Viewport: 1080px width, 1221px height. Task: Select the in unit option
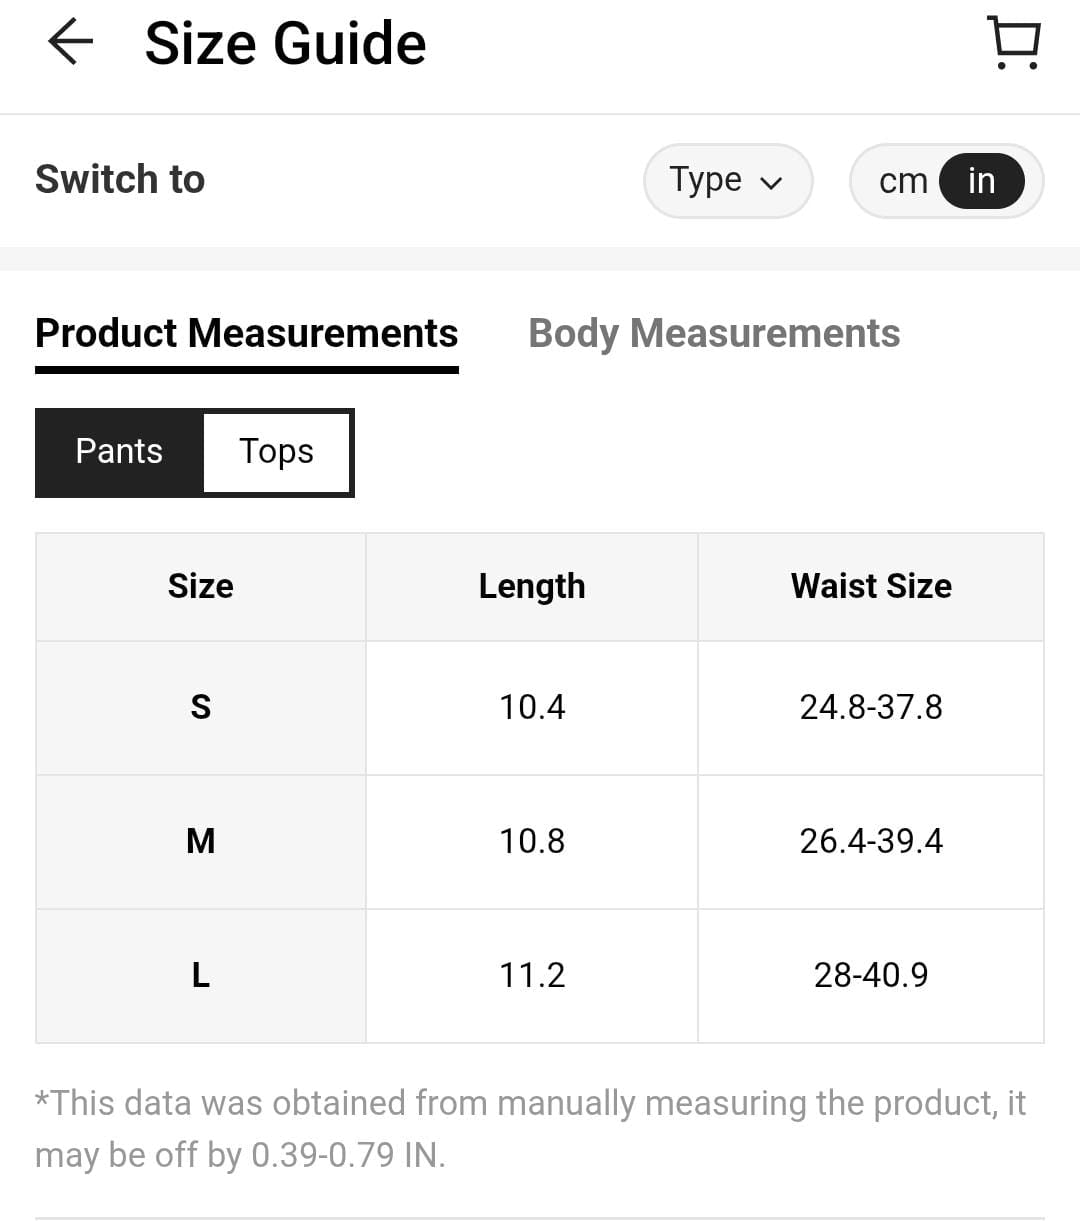[981, 181]
